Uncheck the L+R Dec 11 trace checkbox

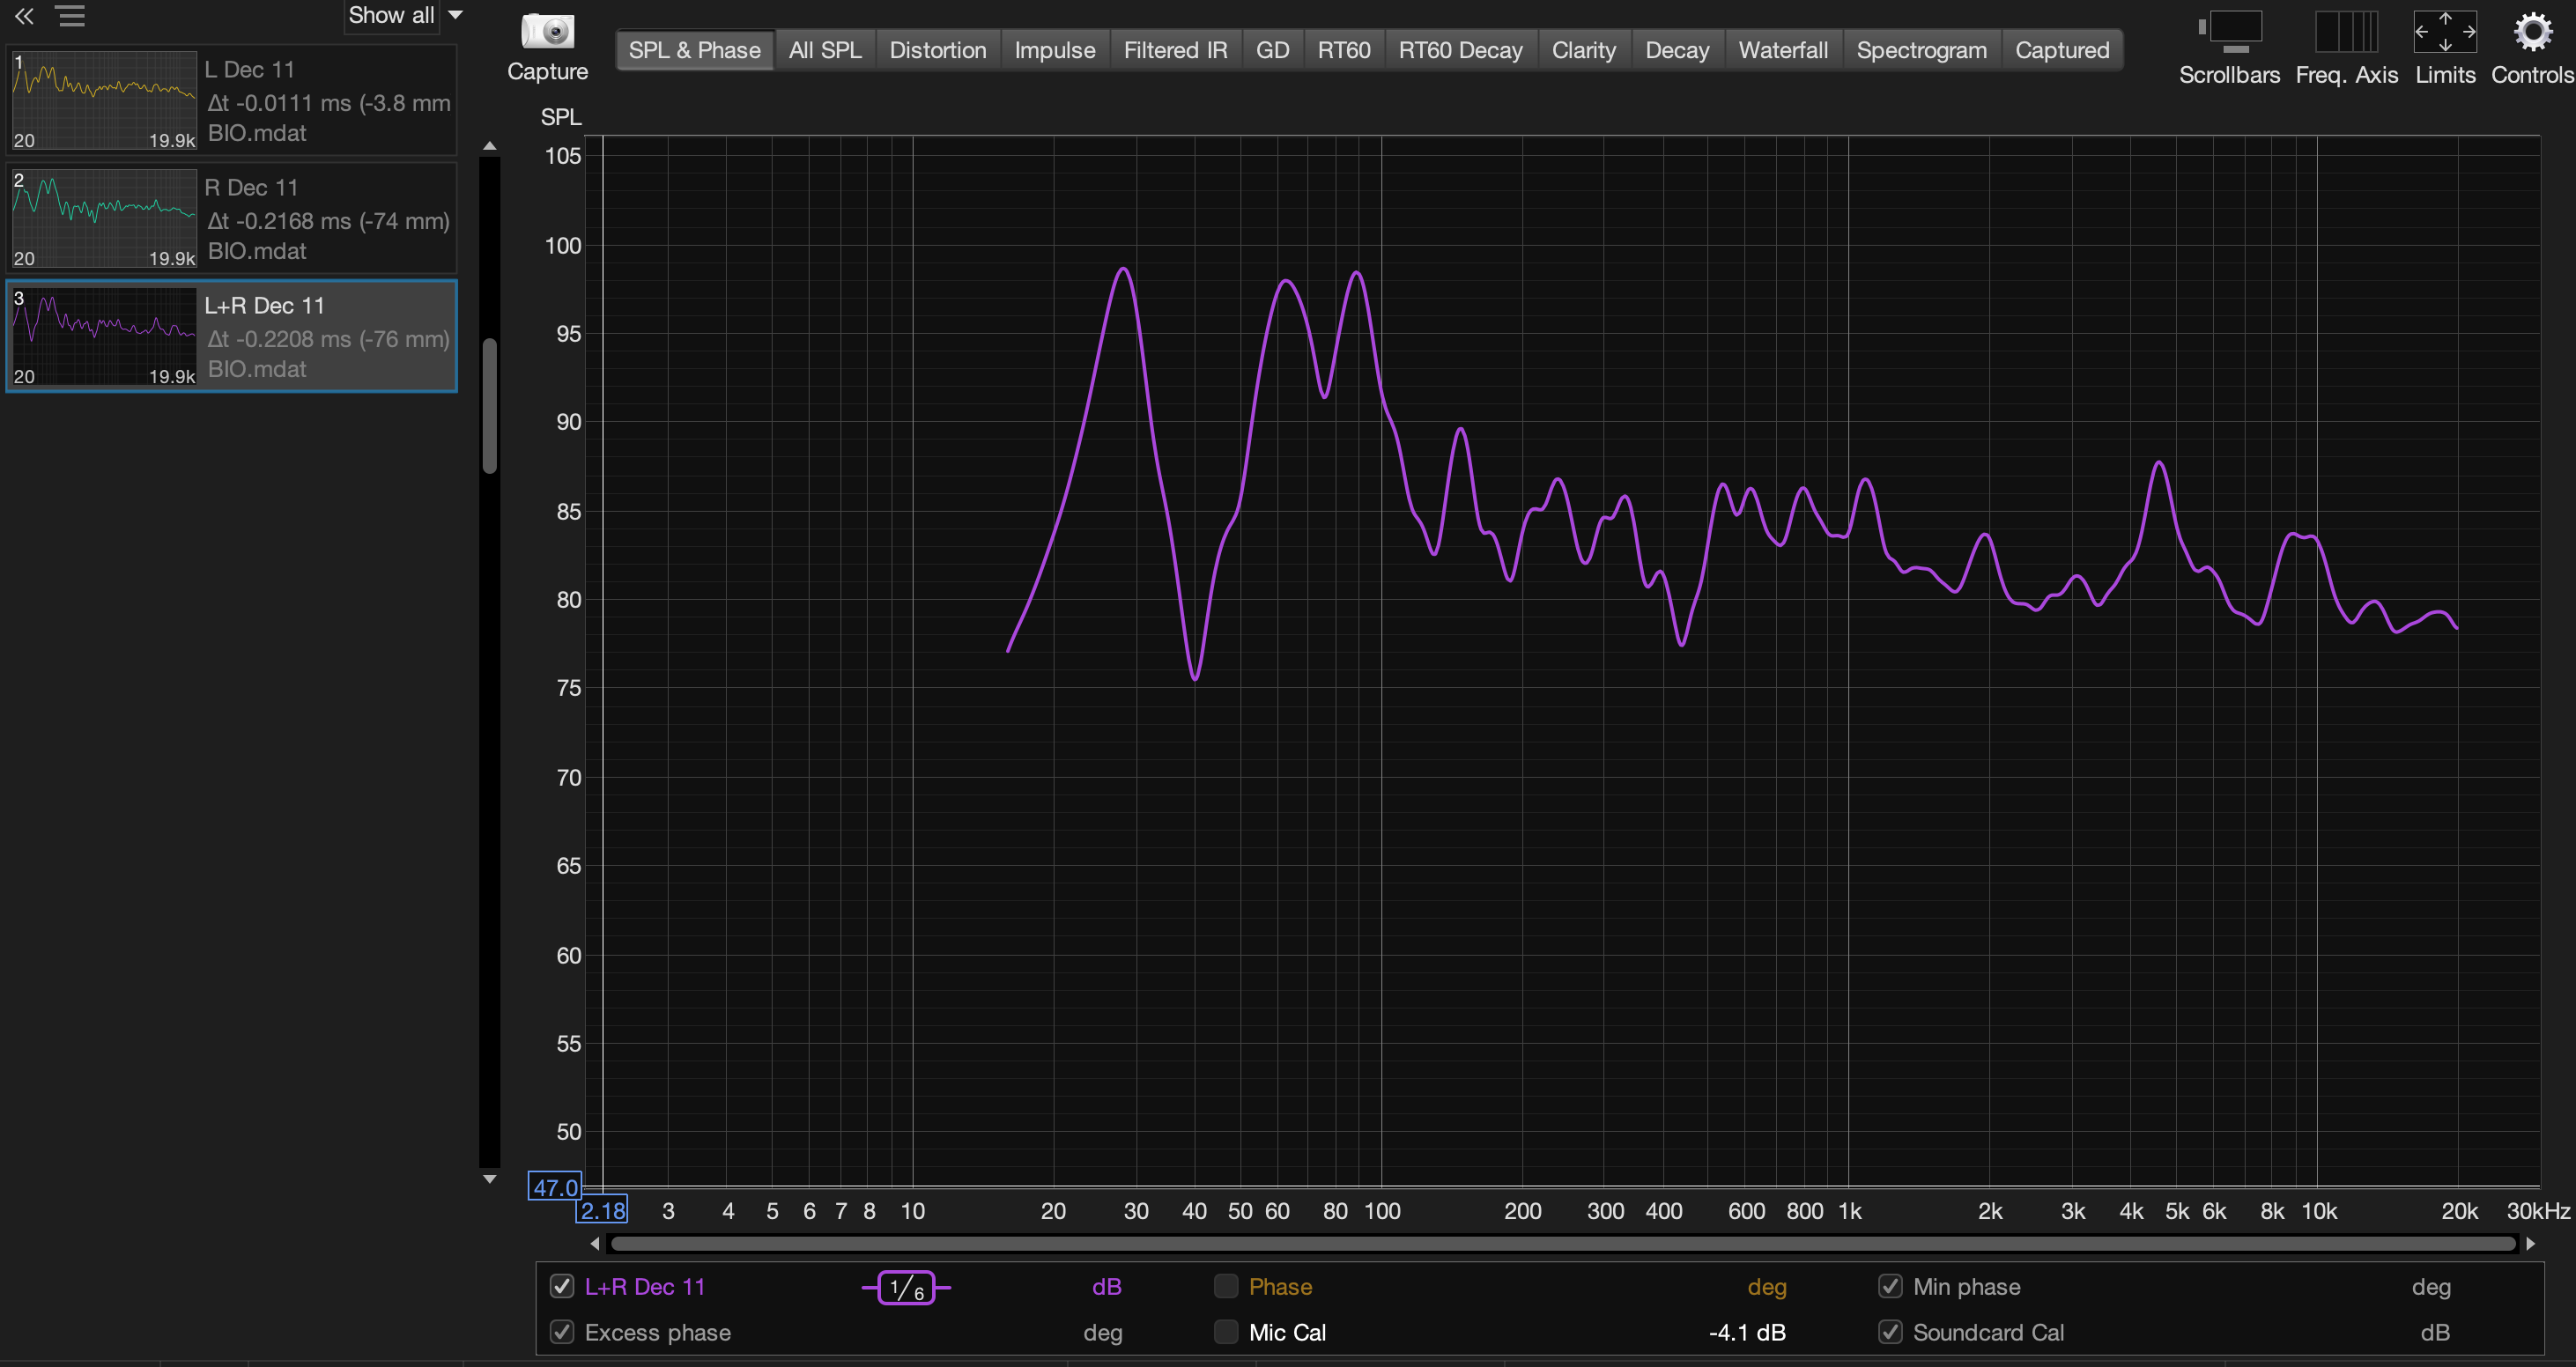[562, 1286]
